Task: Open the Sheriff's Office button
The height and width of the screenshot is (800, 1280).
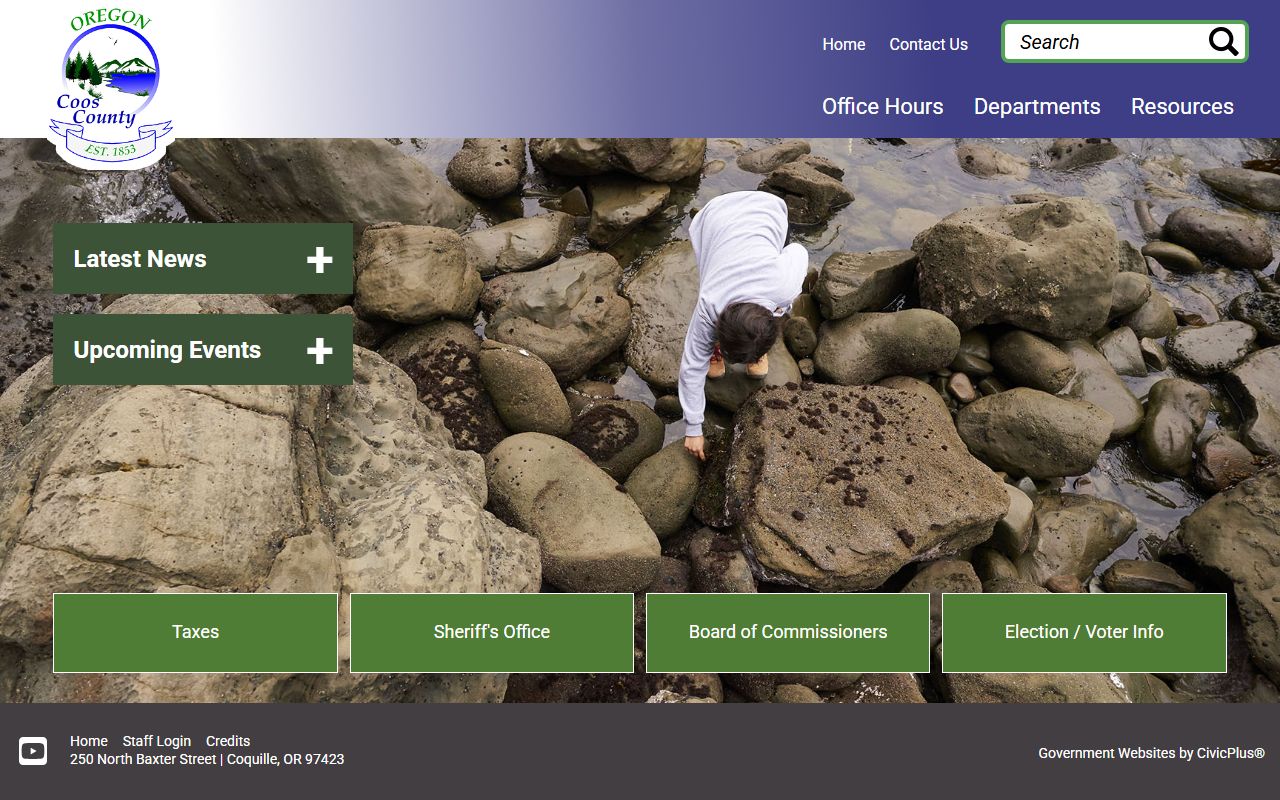Action: pyautogui.click(x=491, y=632)
